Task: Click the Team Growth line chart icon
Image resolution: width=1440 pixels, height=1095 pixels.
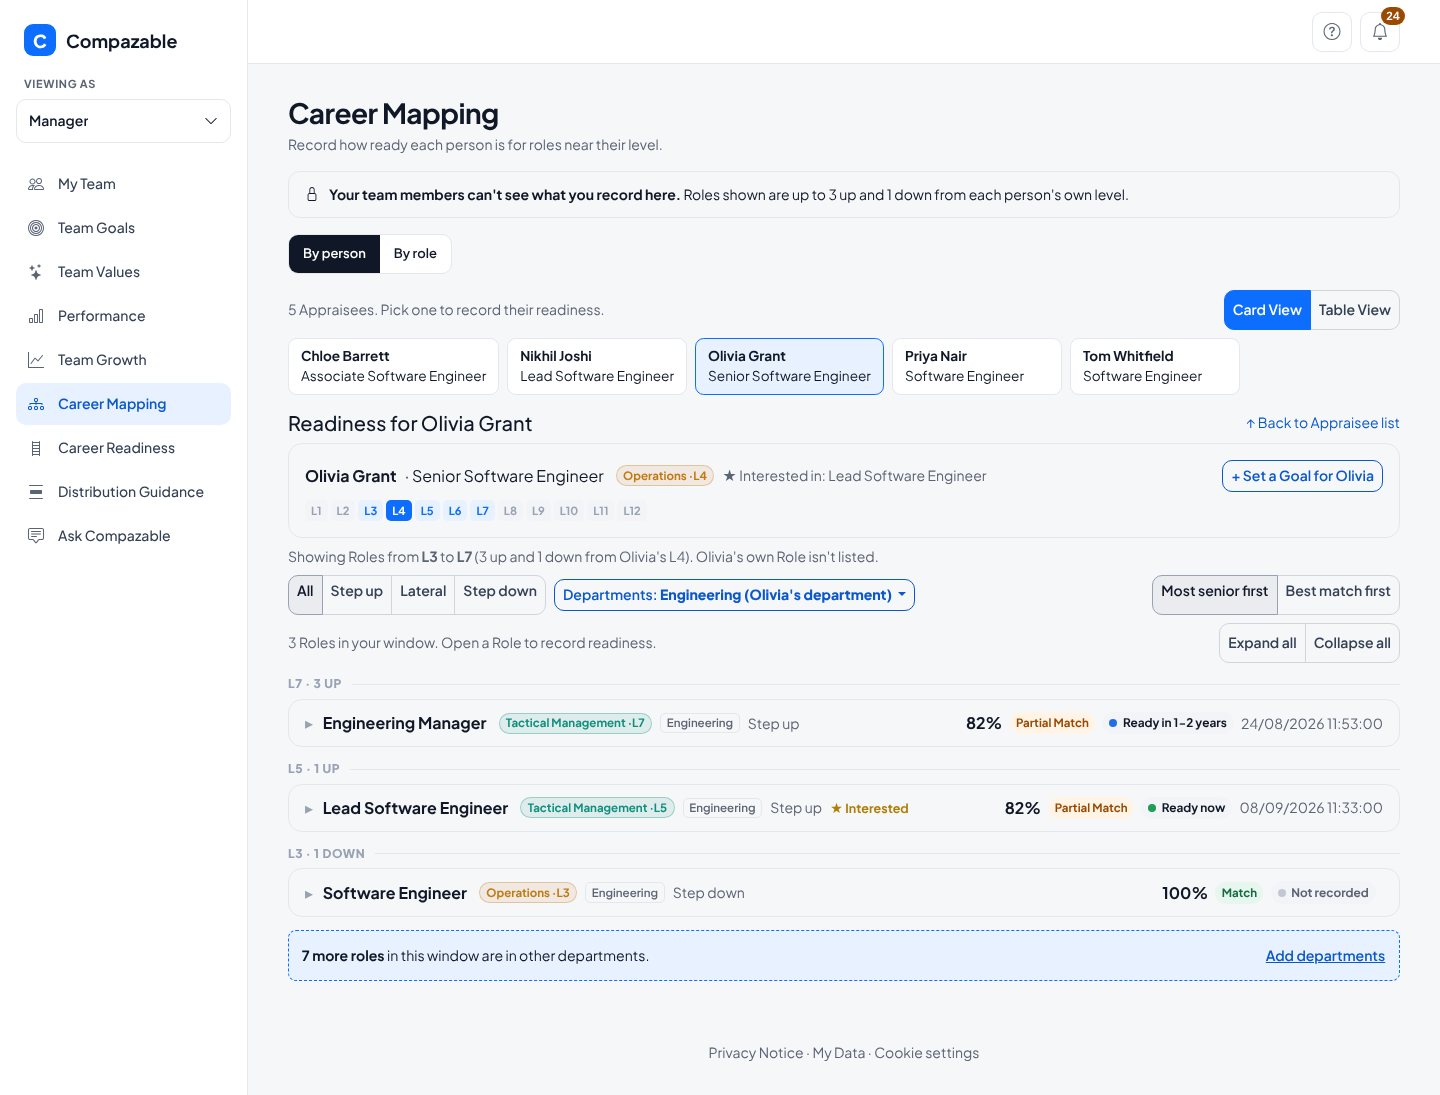Action: coord(36,360)
